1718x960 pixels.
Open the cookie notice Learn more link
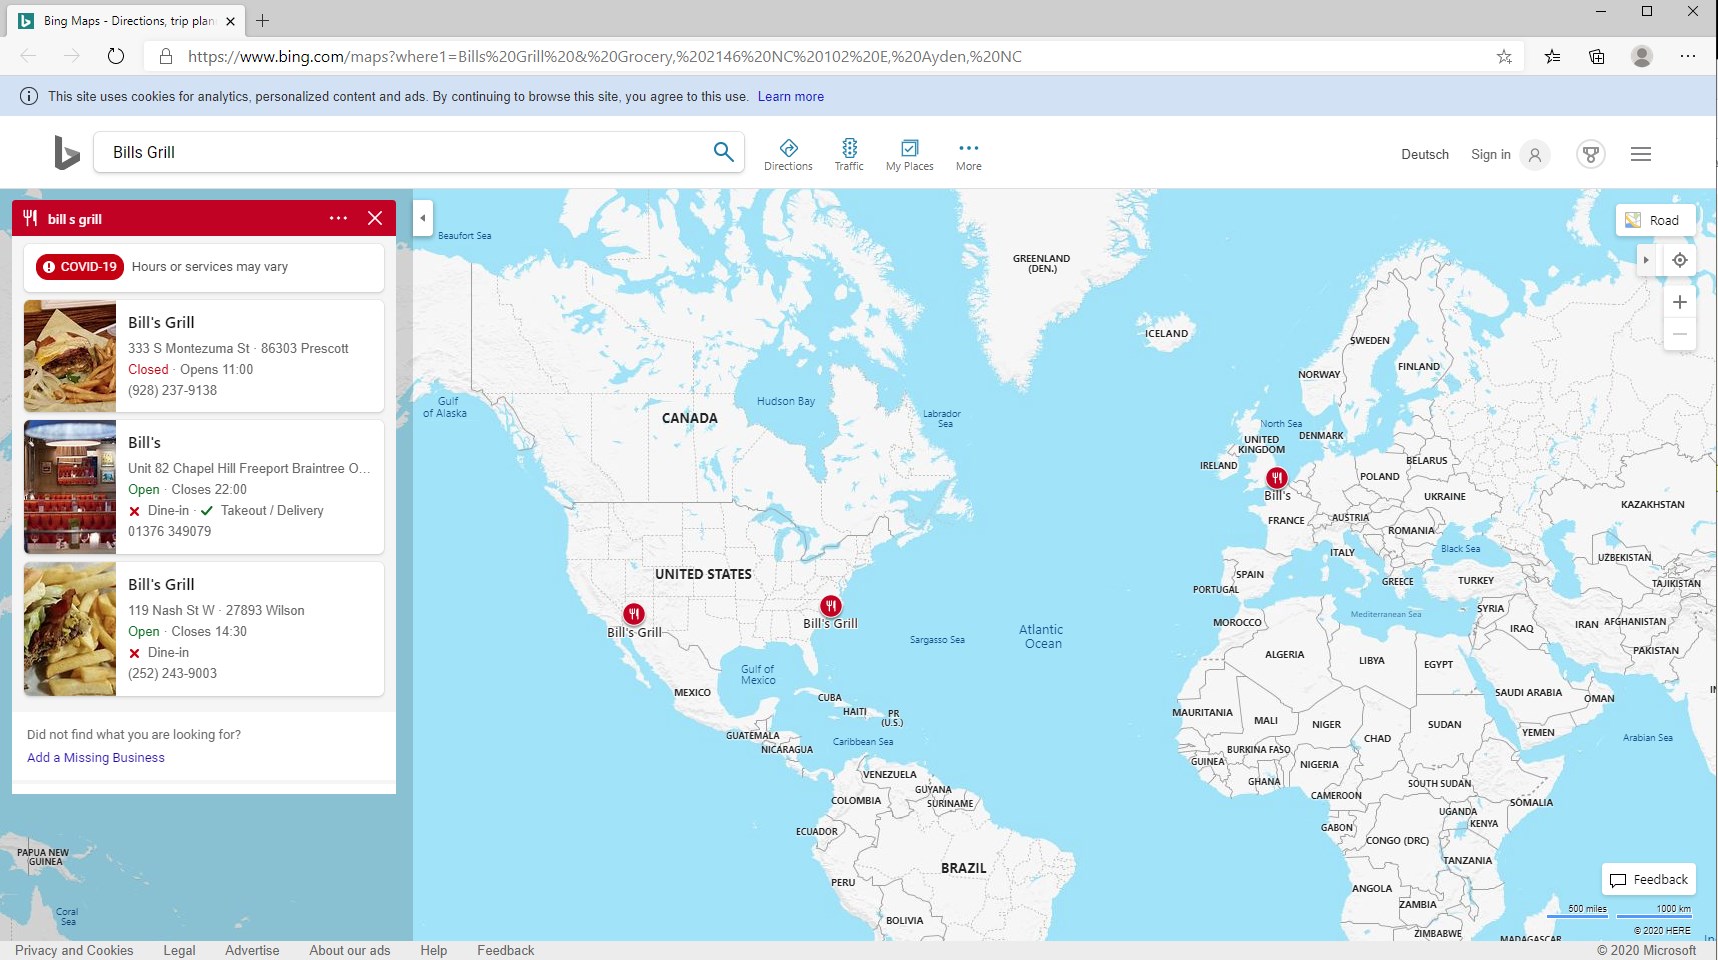pos(790,97)
